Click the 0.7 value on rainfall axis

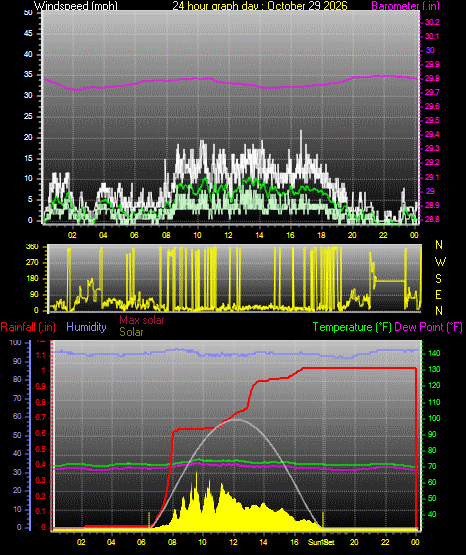pos(41,418)
